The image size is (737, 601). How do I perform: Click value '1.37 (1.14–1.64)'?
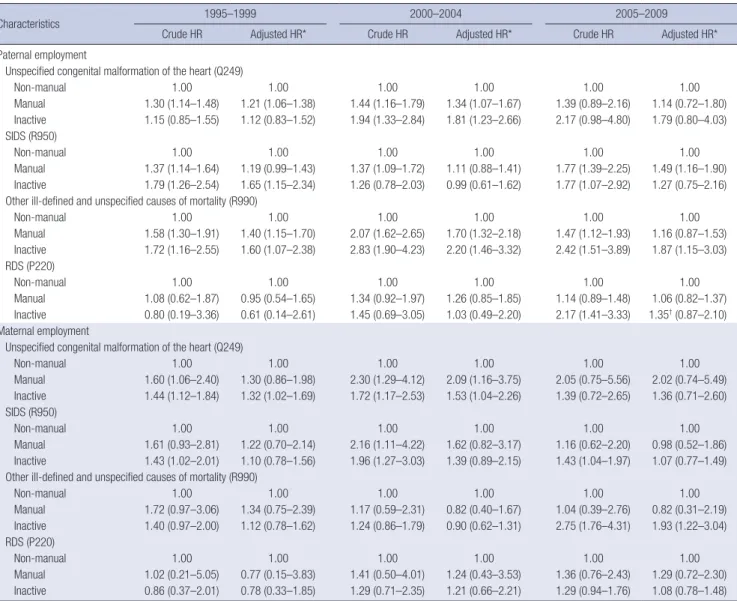(182, 169)
